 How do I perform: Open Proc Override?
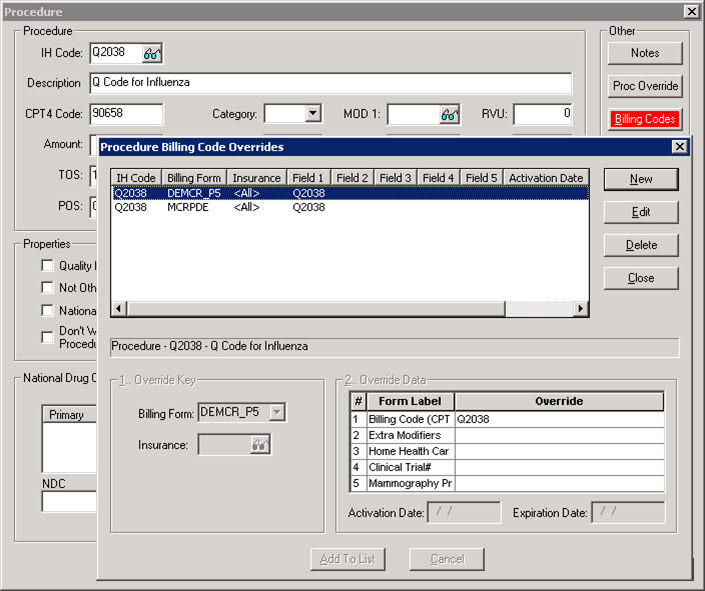645,86
